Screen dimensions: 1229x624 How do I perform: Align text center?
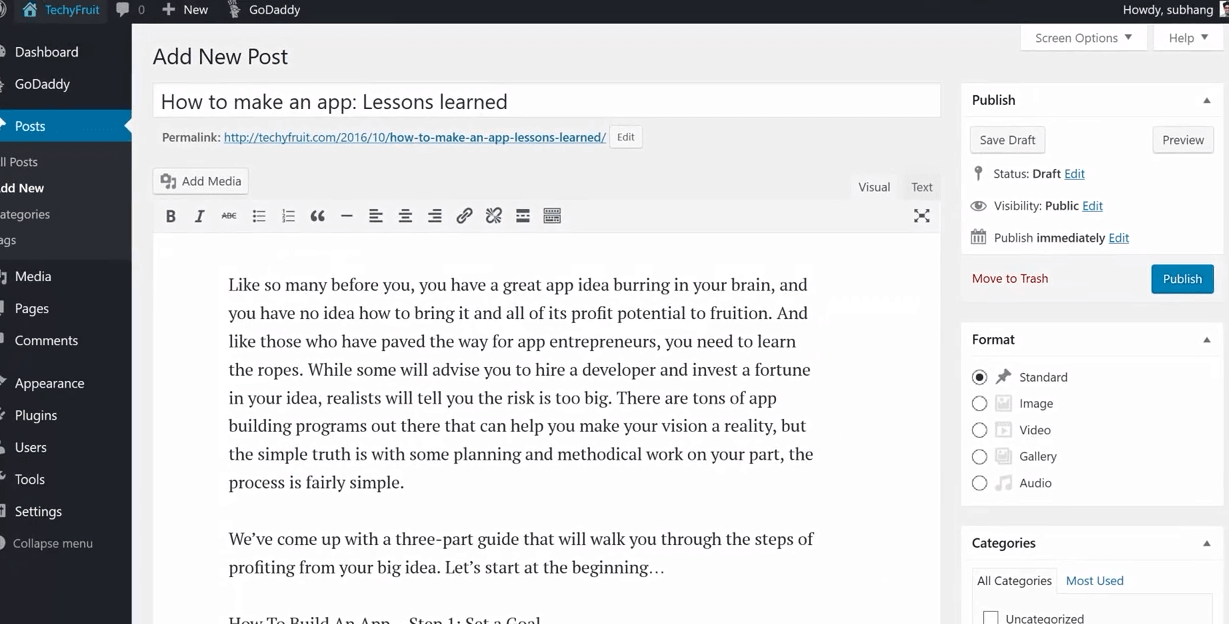[x=405, y=216]
